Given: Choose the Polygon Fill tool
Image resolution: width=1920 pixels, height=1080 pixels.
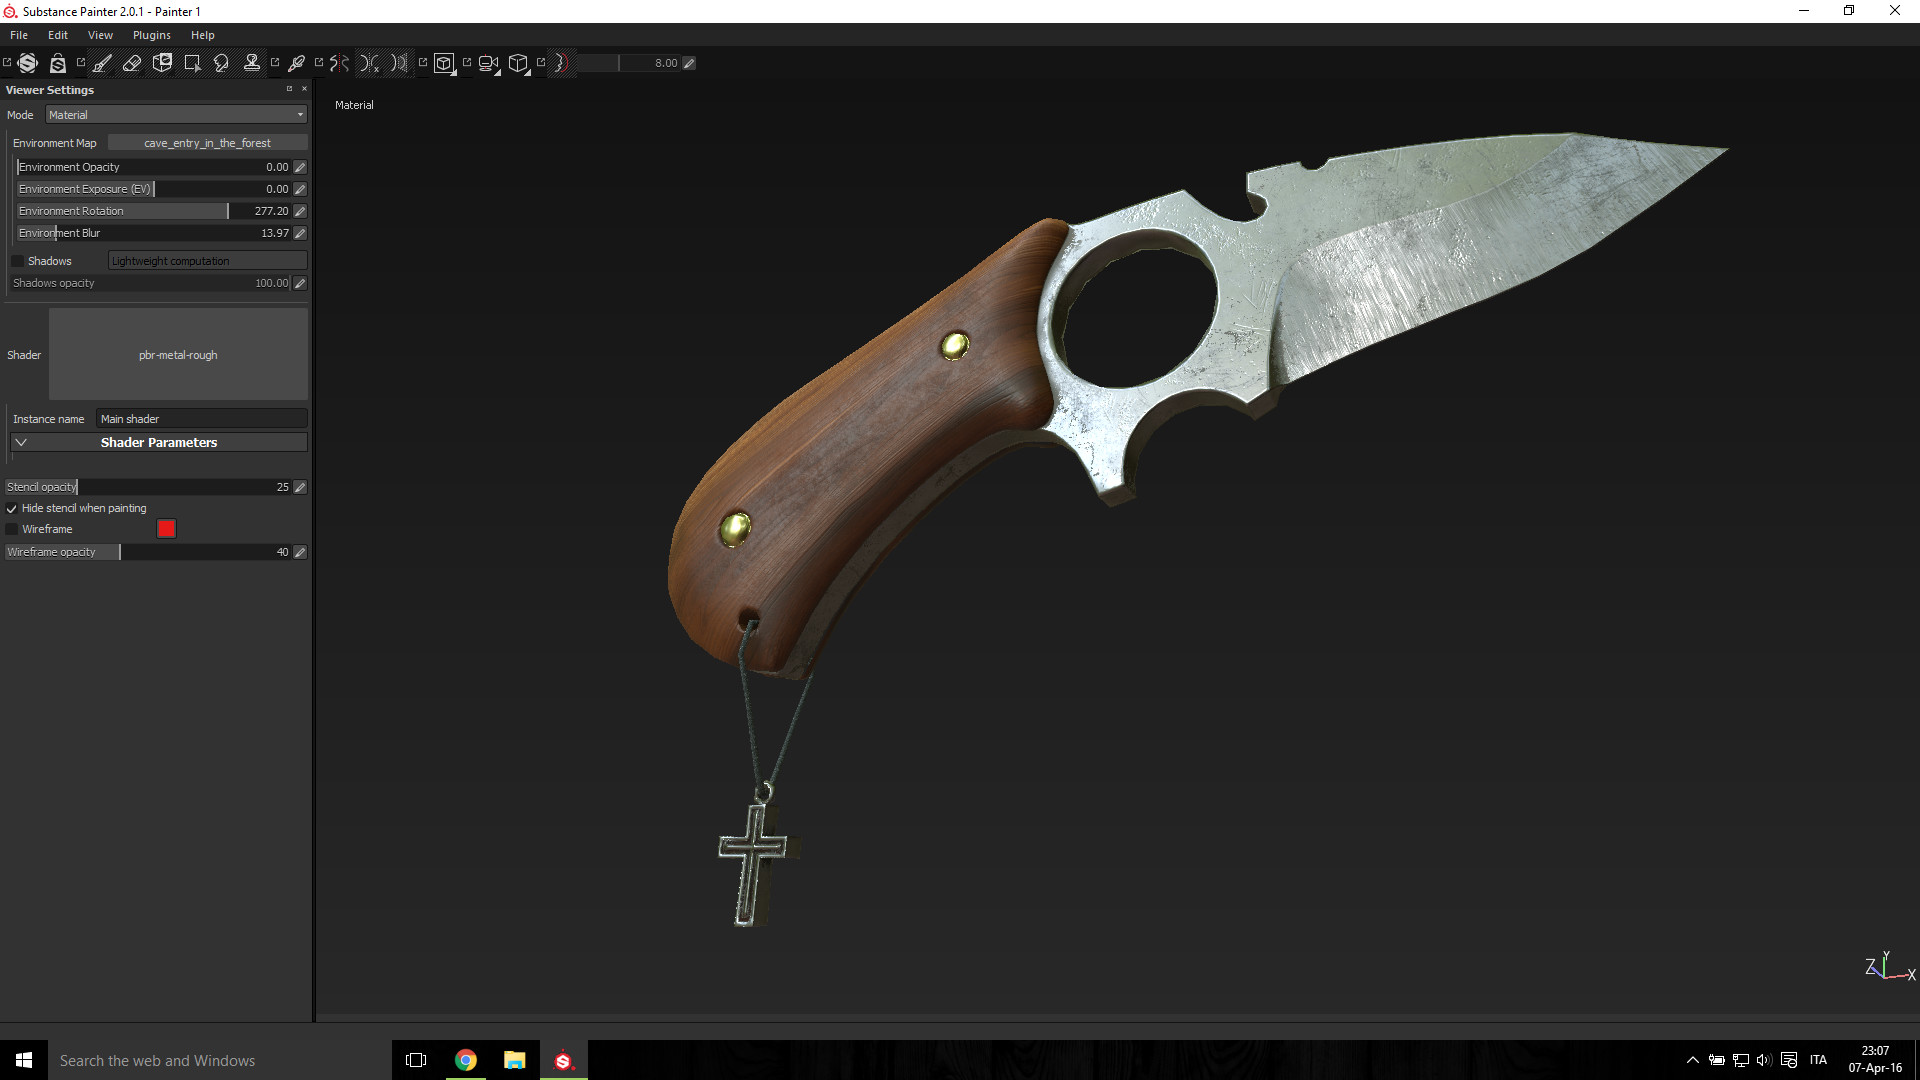Looking at the screenshot, I should [192, 62].
